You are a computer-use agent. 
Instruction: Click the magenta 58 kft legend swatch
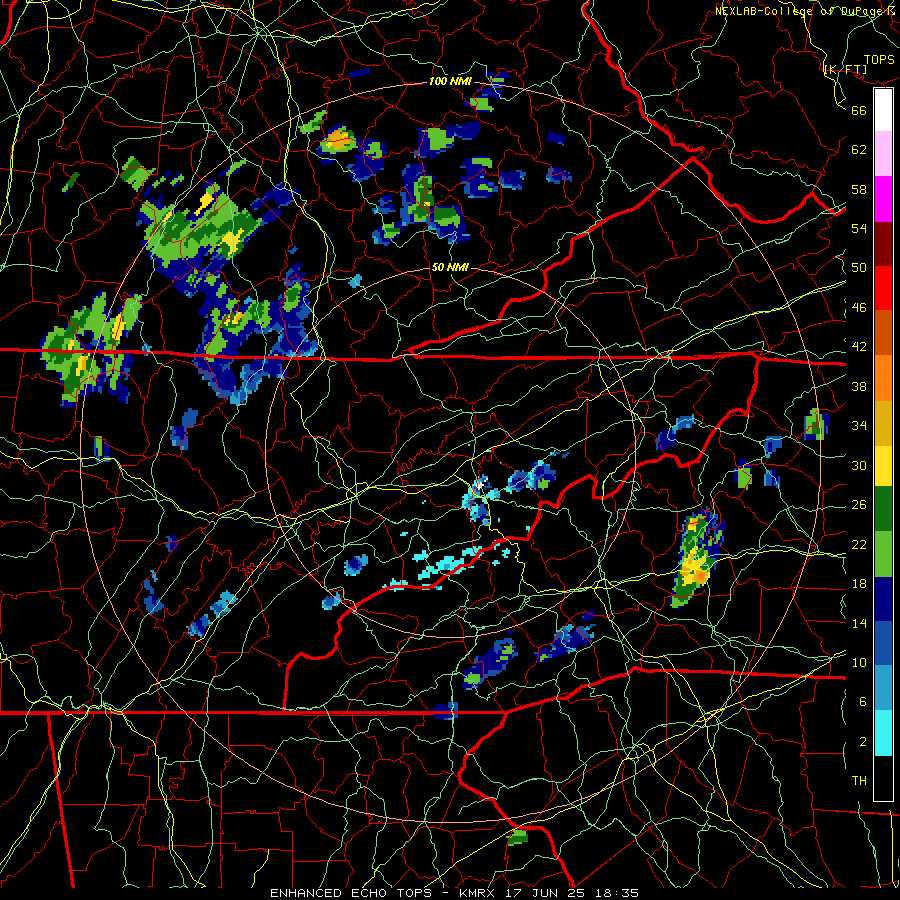[x=883, y=199]
